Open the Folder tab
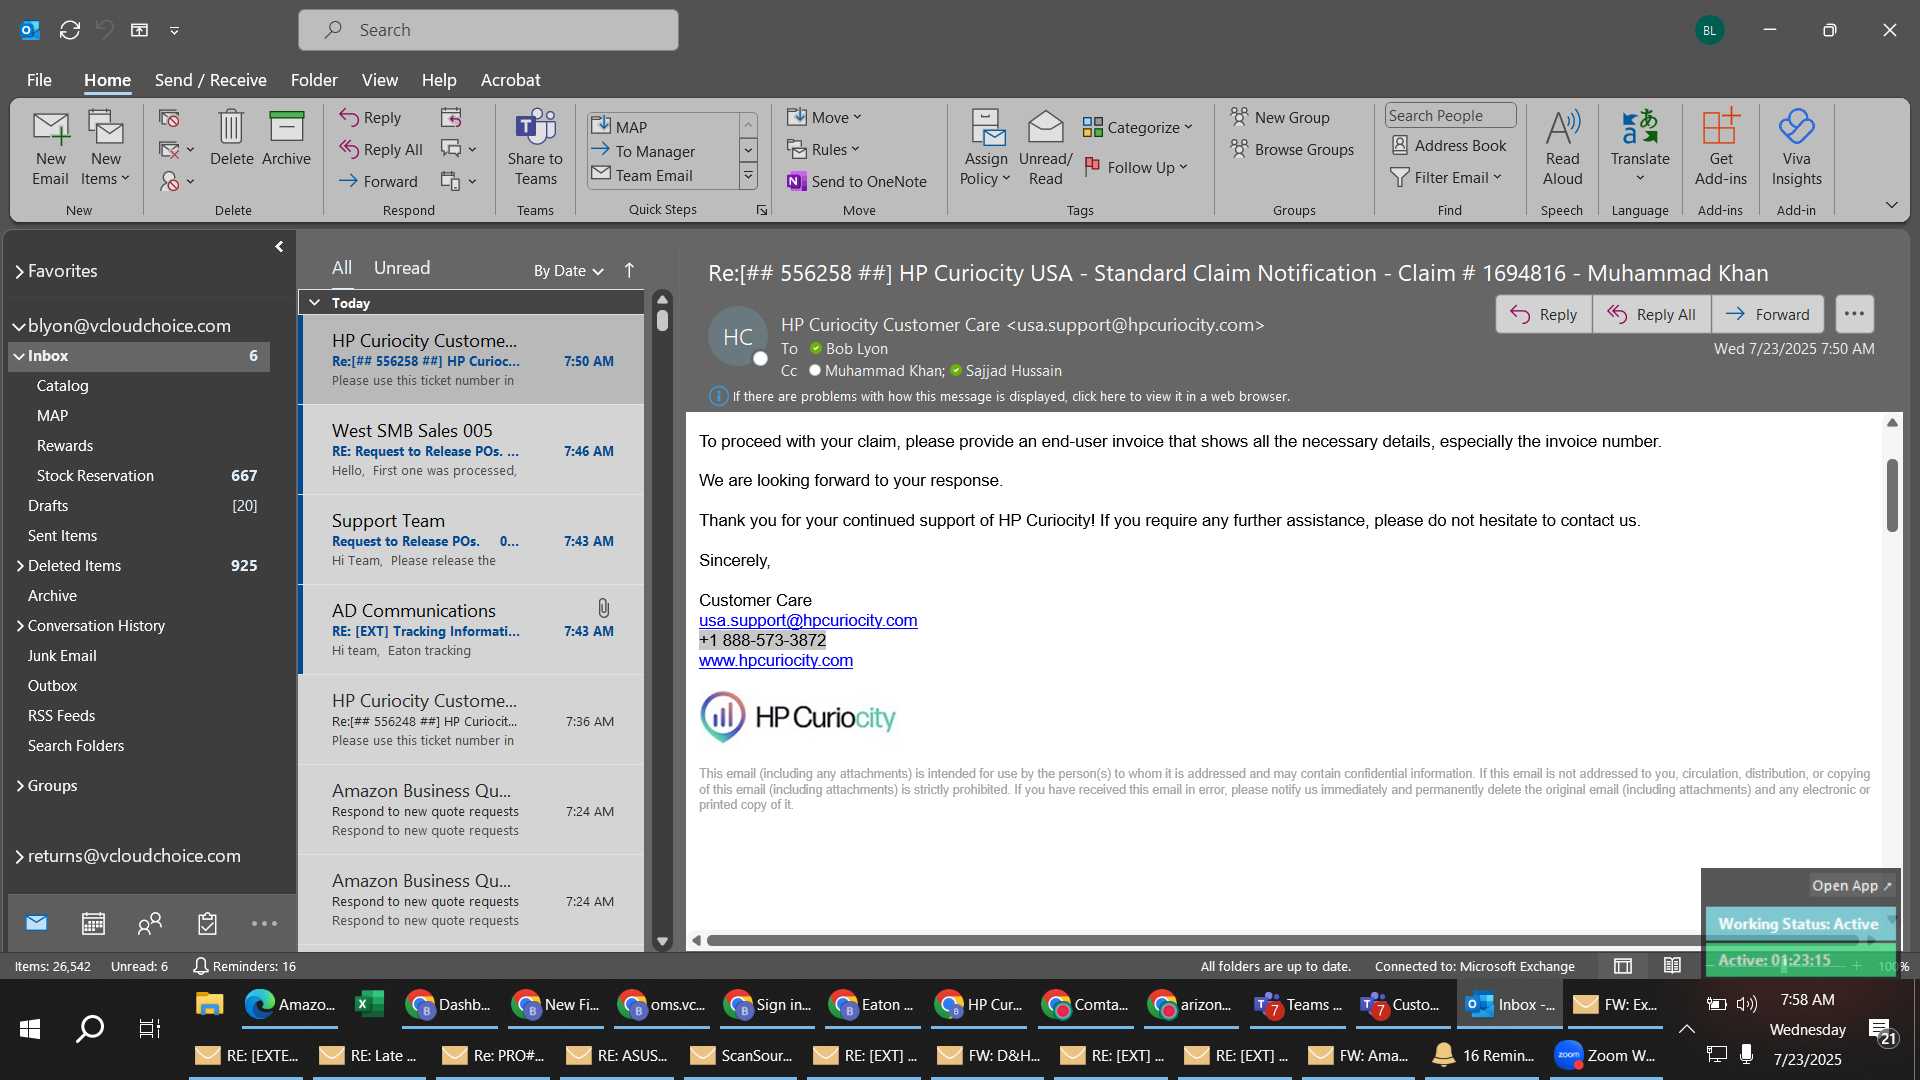Viewport: 1920px width, 1080px height. pyautogui.click(x=314, y=80)
